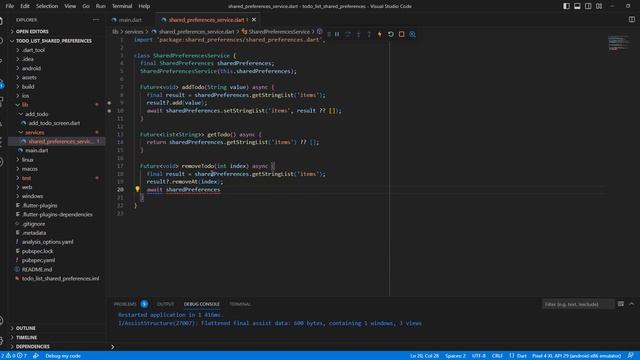
Task: Open errors and warnings count in status bar
Action: tap(14, 356)
